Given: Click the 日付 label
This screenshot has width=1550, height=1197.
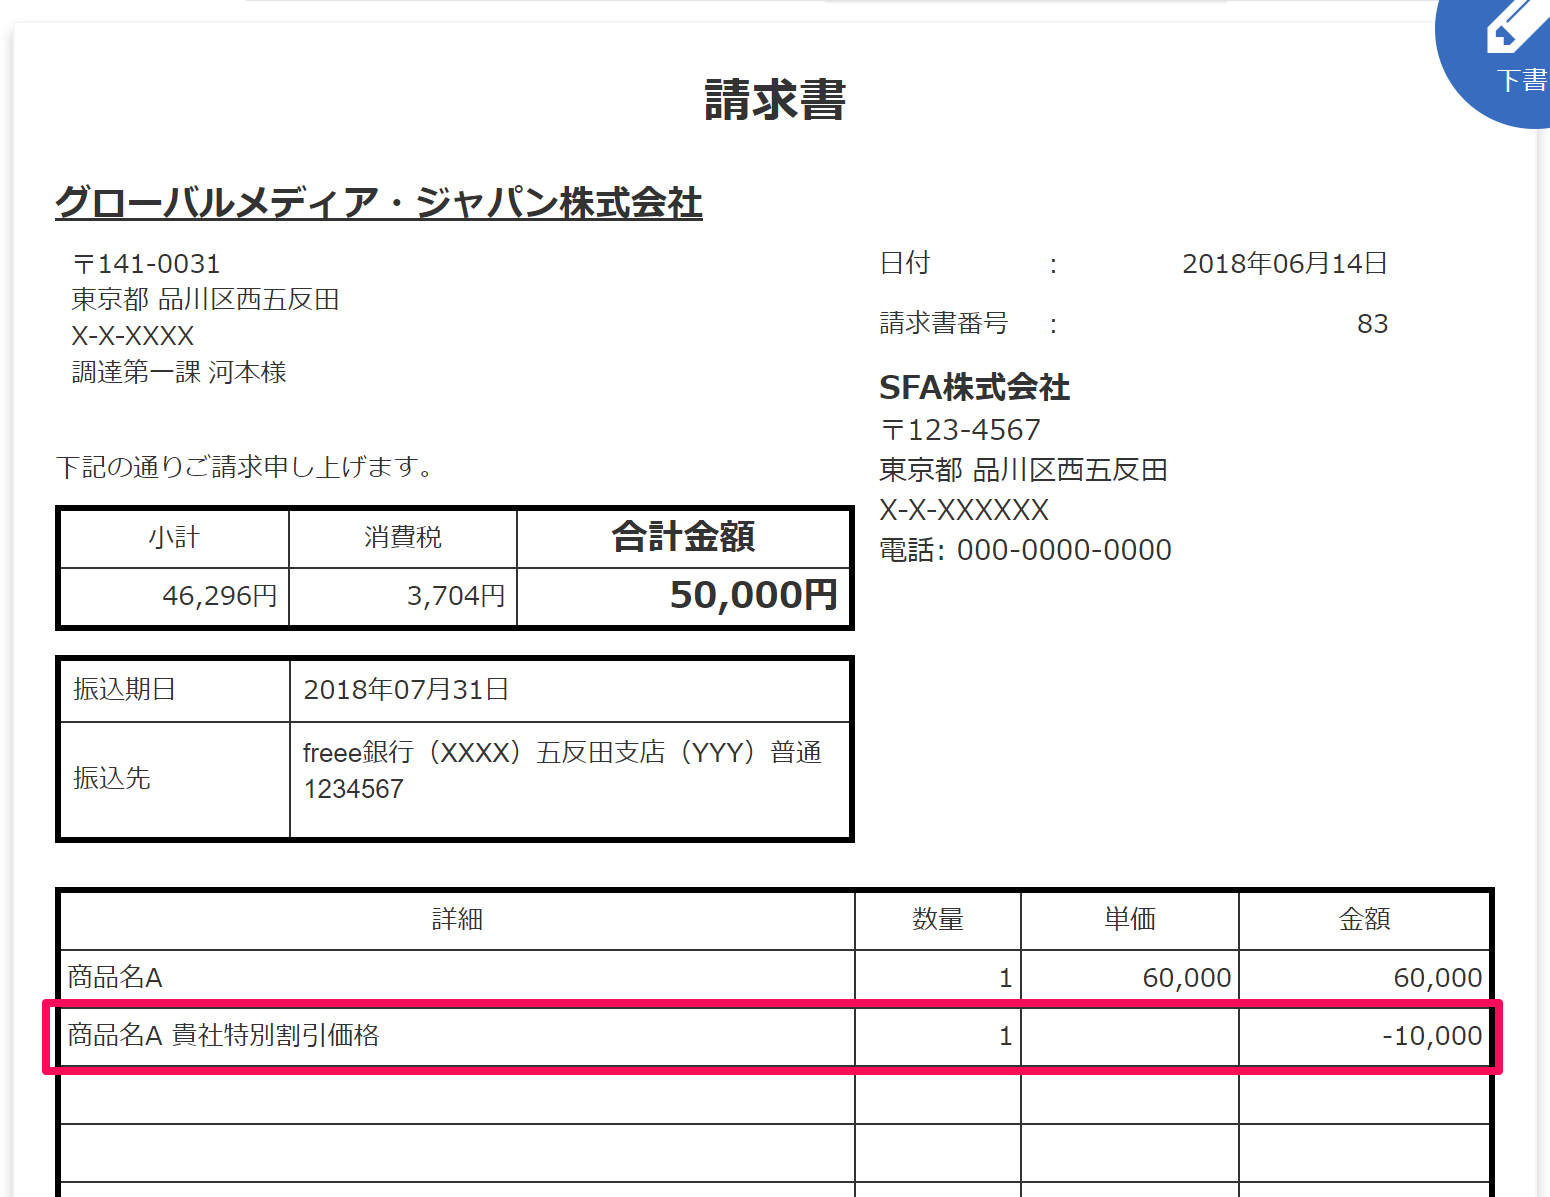Looking at the screenshot, I should point(905,263).
